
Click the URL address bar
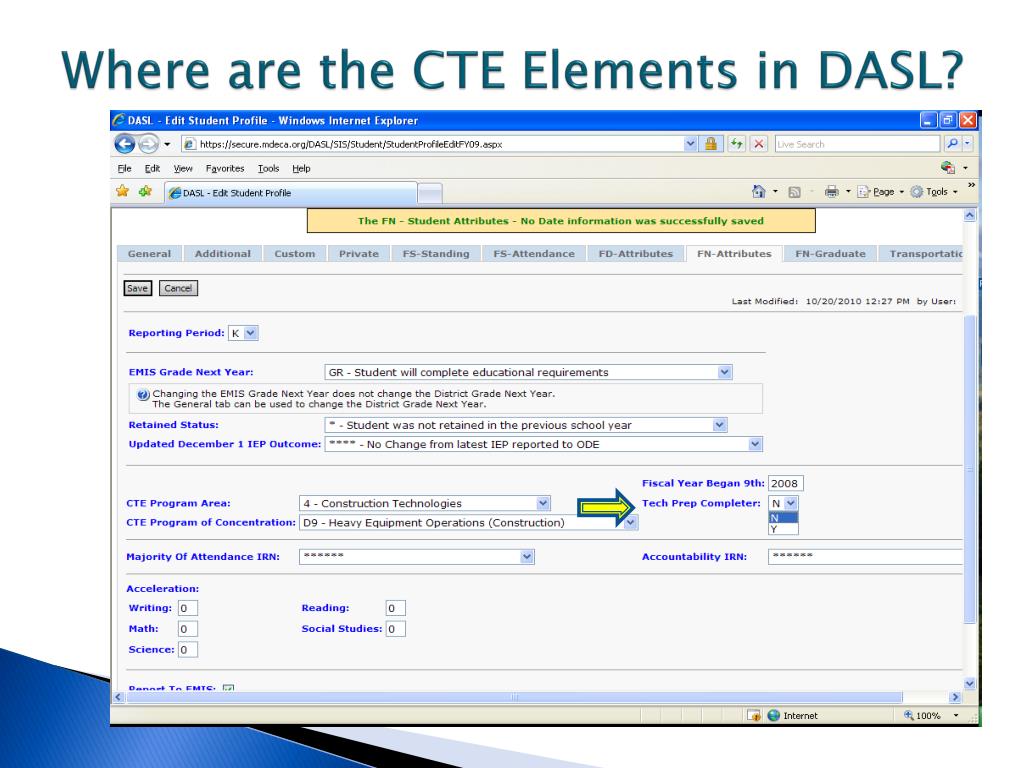[433, 144]
